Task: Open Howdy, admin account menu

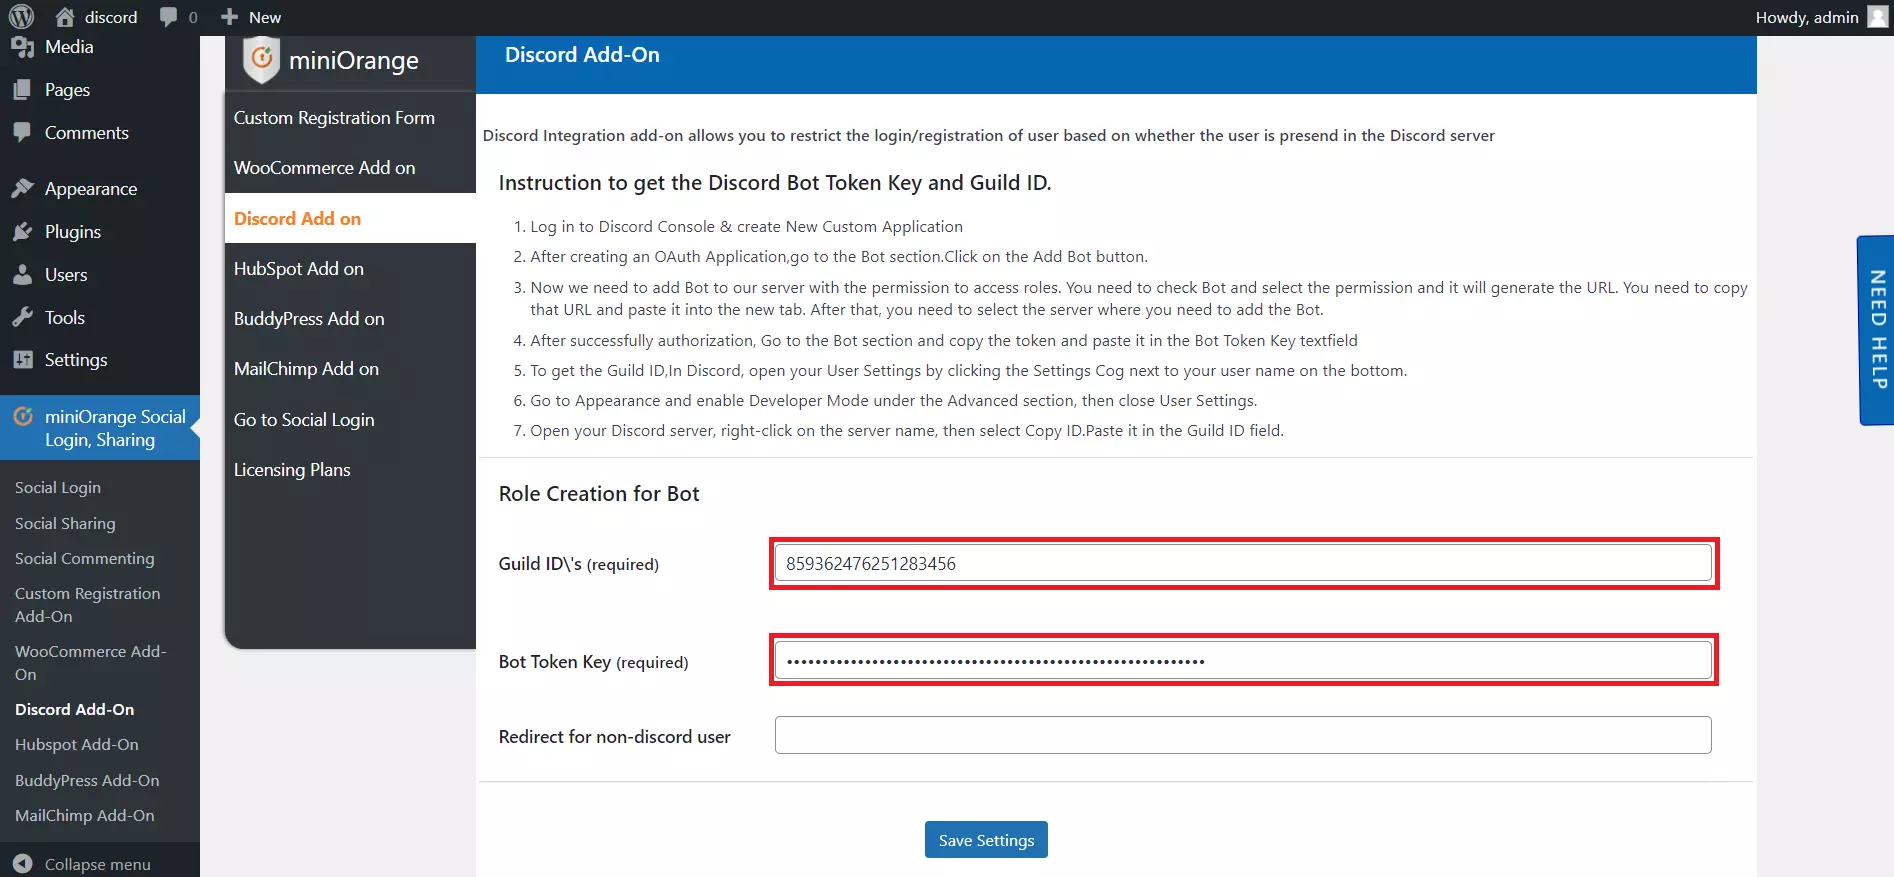Action: pos(1820,17)
